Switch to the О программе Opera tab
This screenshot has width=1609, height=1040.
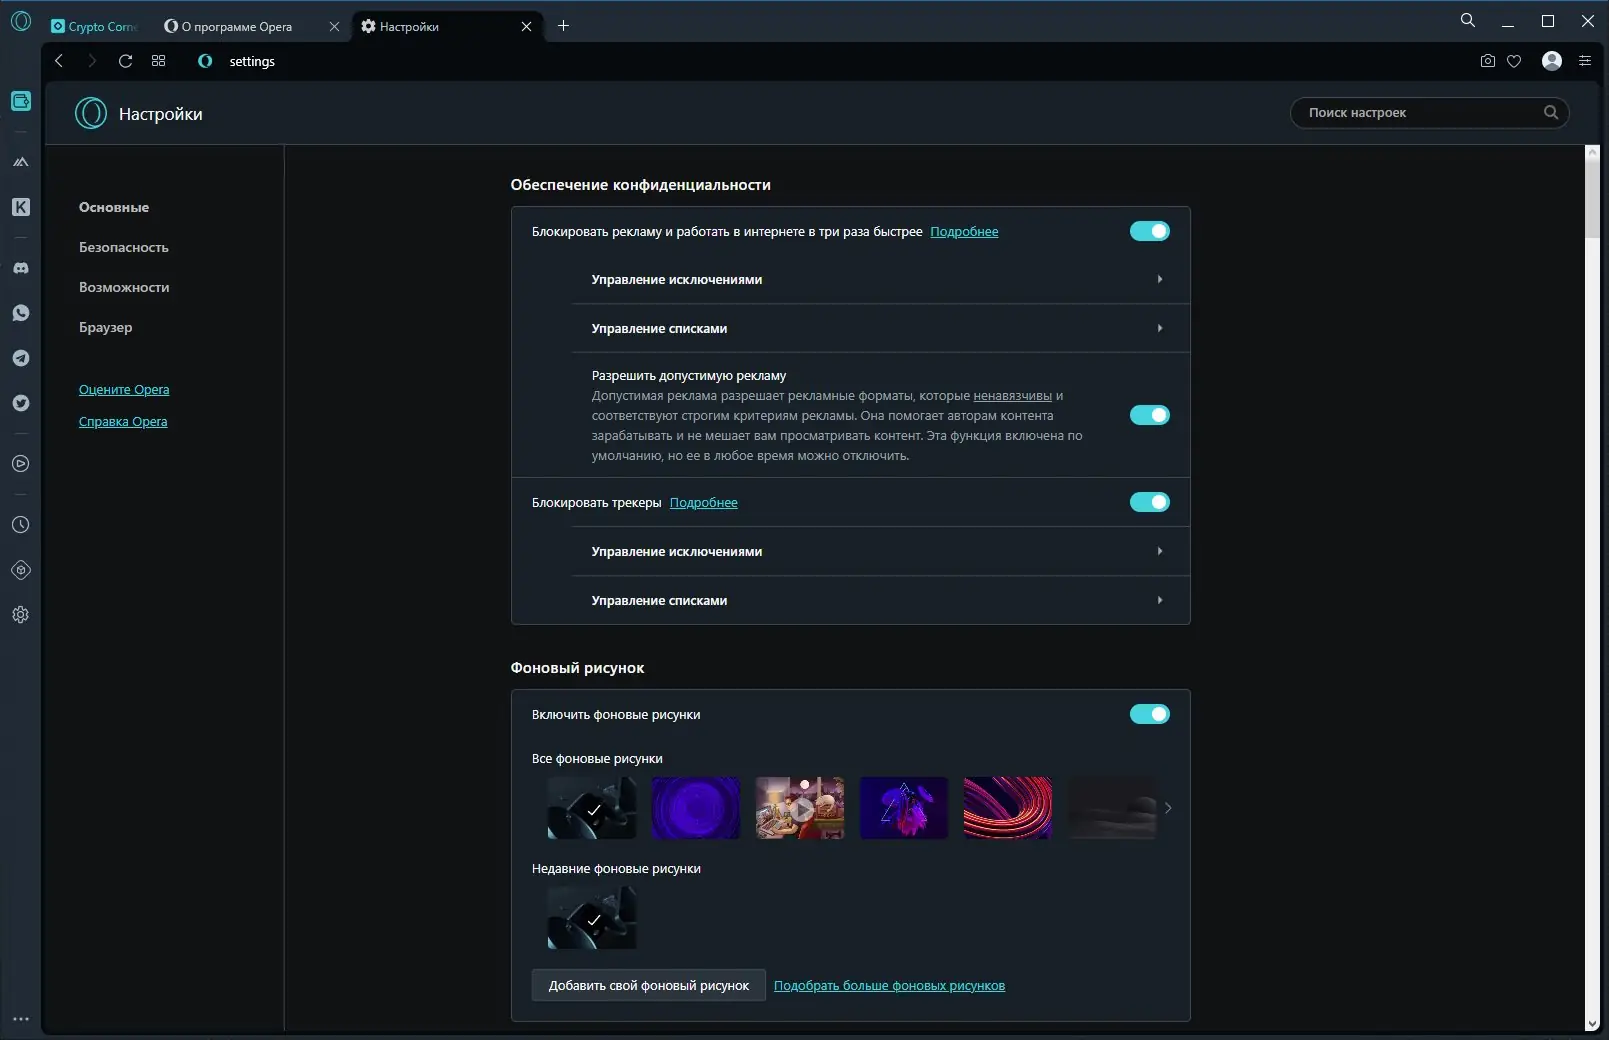click(233, 27)
